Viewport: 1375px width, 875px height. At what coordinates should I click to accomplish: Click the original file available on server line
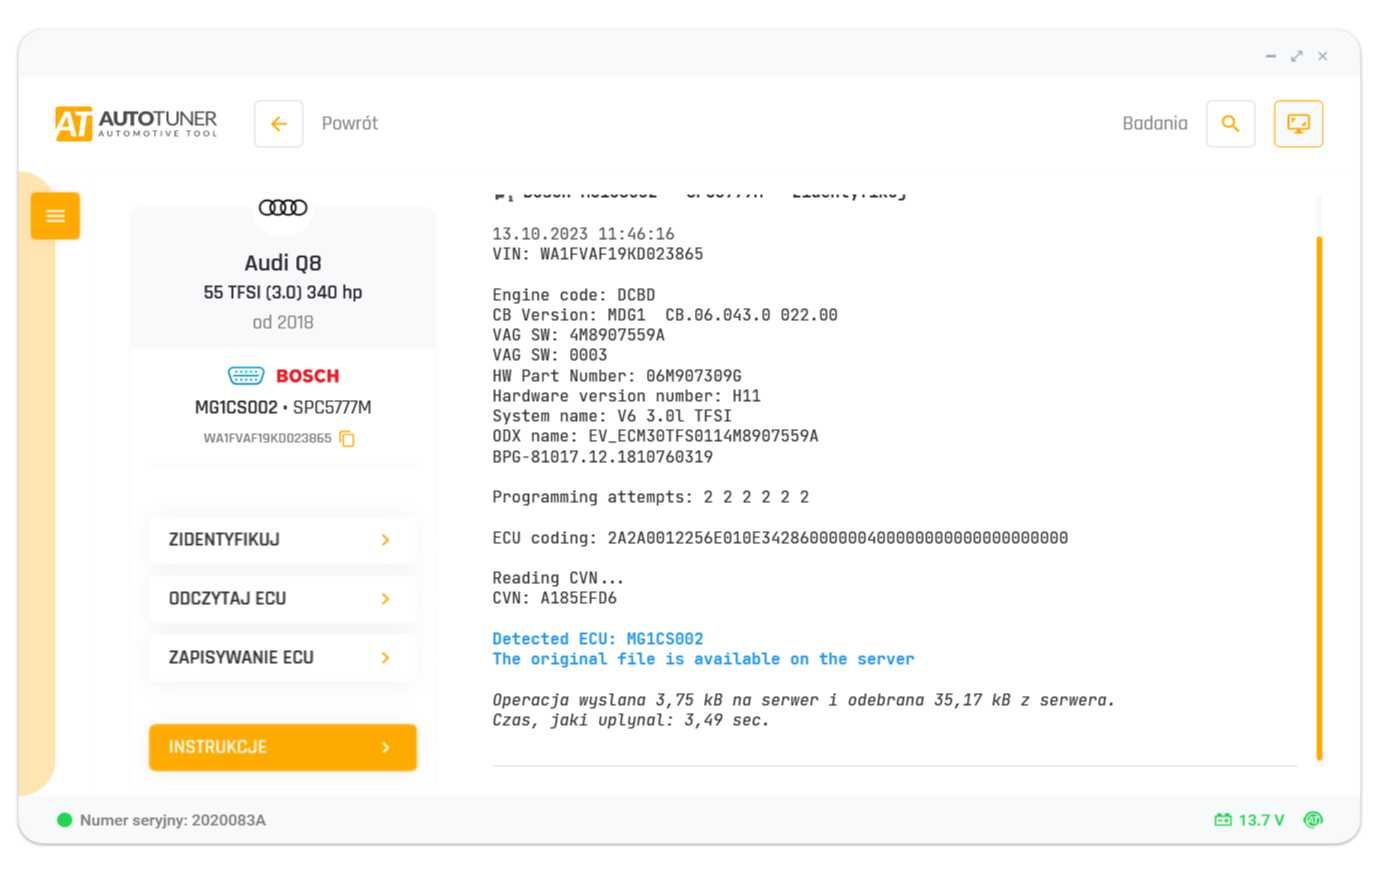click(x=703, y=660)
